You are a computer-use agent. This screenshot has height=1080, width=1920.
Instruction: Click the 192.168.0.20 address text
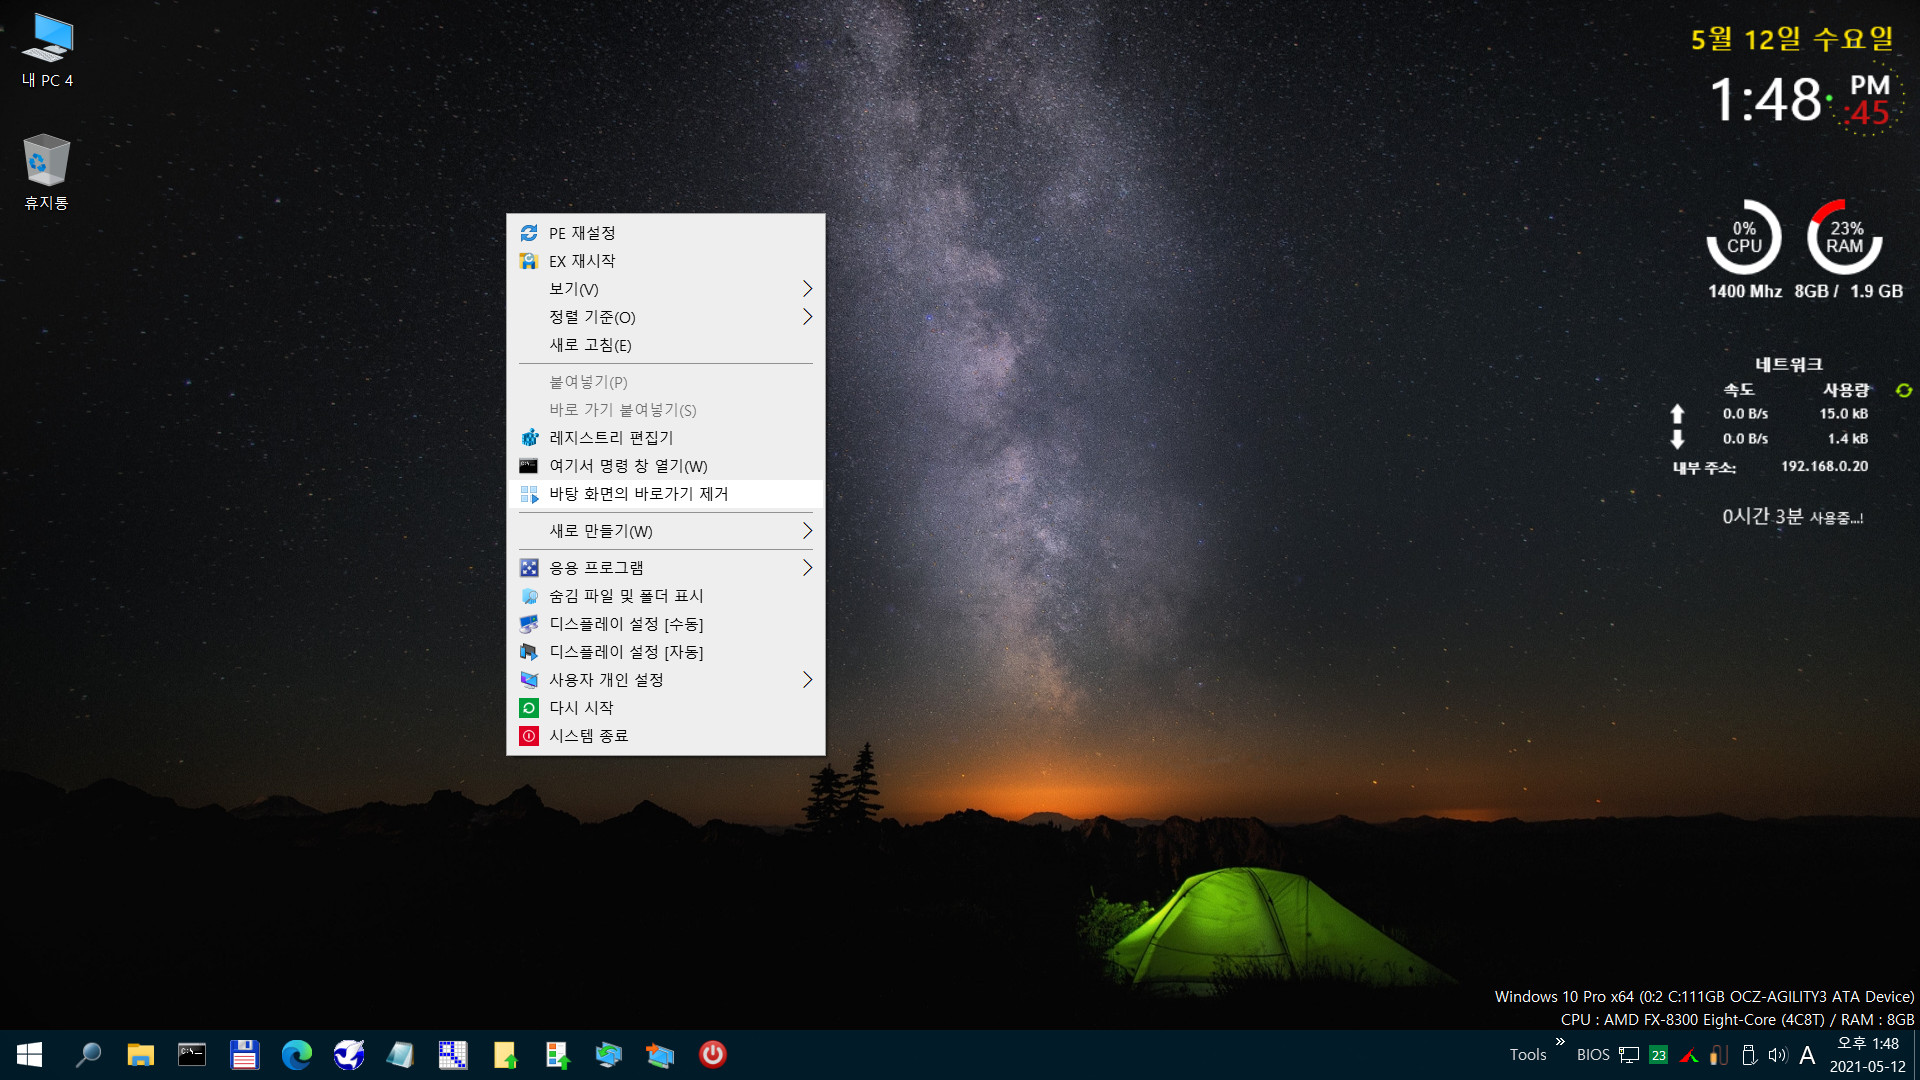pos(1824,466)
